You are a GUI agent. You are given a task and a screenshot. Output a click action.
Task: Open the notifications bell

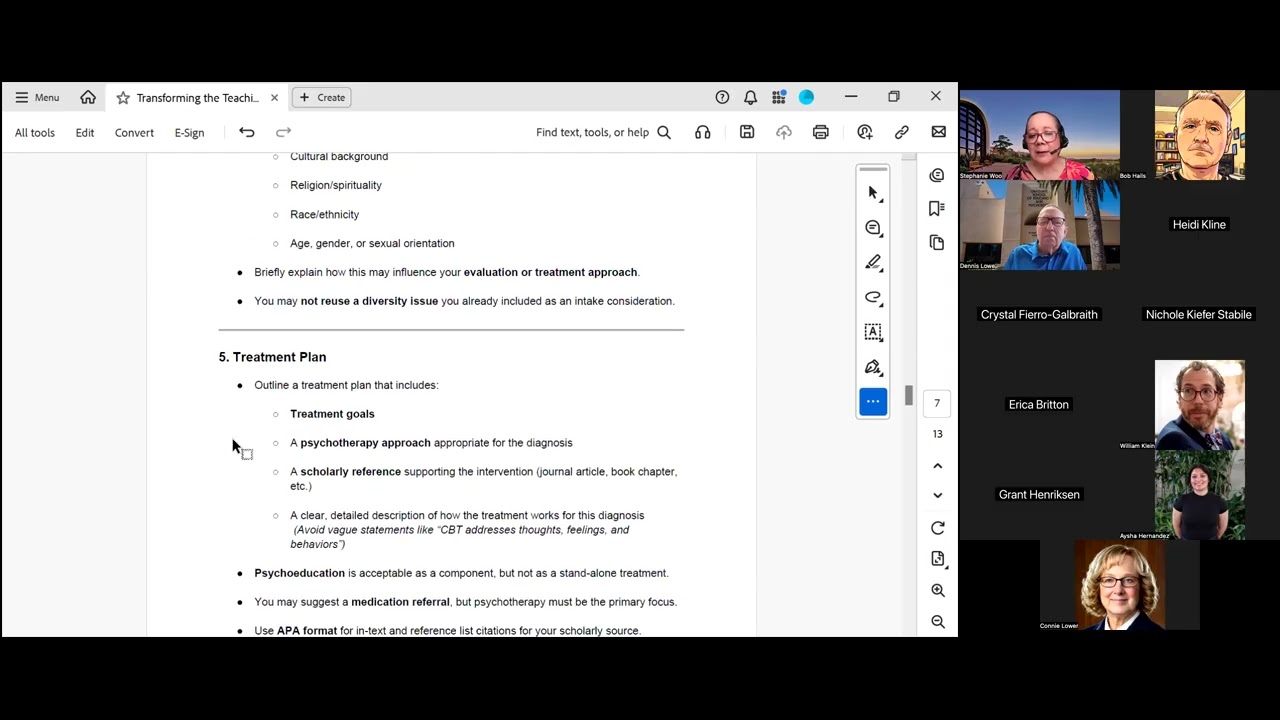(750, 97)
